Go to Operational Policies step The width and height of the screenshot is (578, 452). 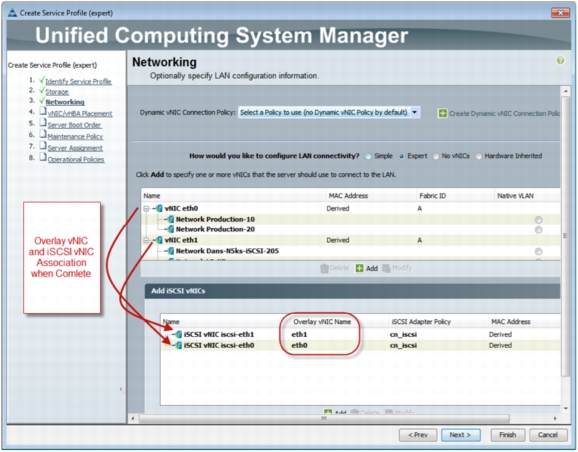76,159
